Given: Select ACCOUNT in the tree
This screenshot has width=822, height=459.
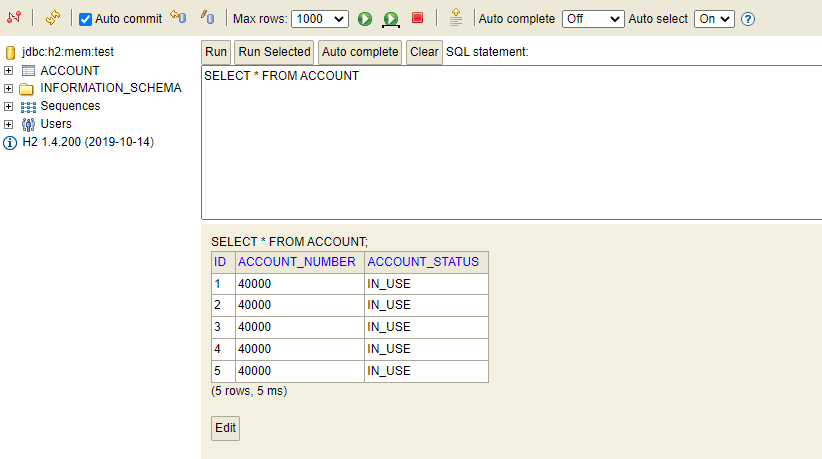Looking at the screenshot, I should pyautogui.click(x=70, y=71).
